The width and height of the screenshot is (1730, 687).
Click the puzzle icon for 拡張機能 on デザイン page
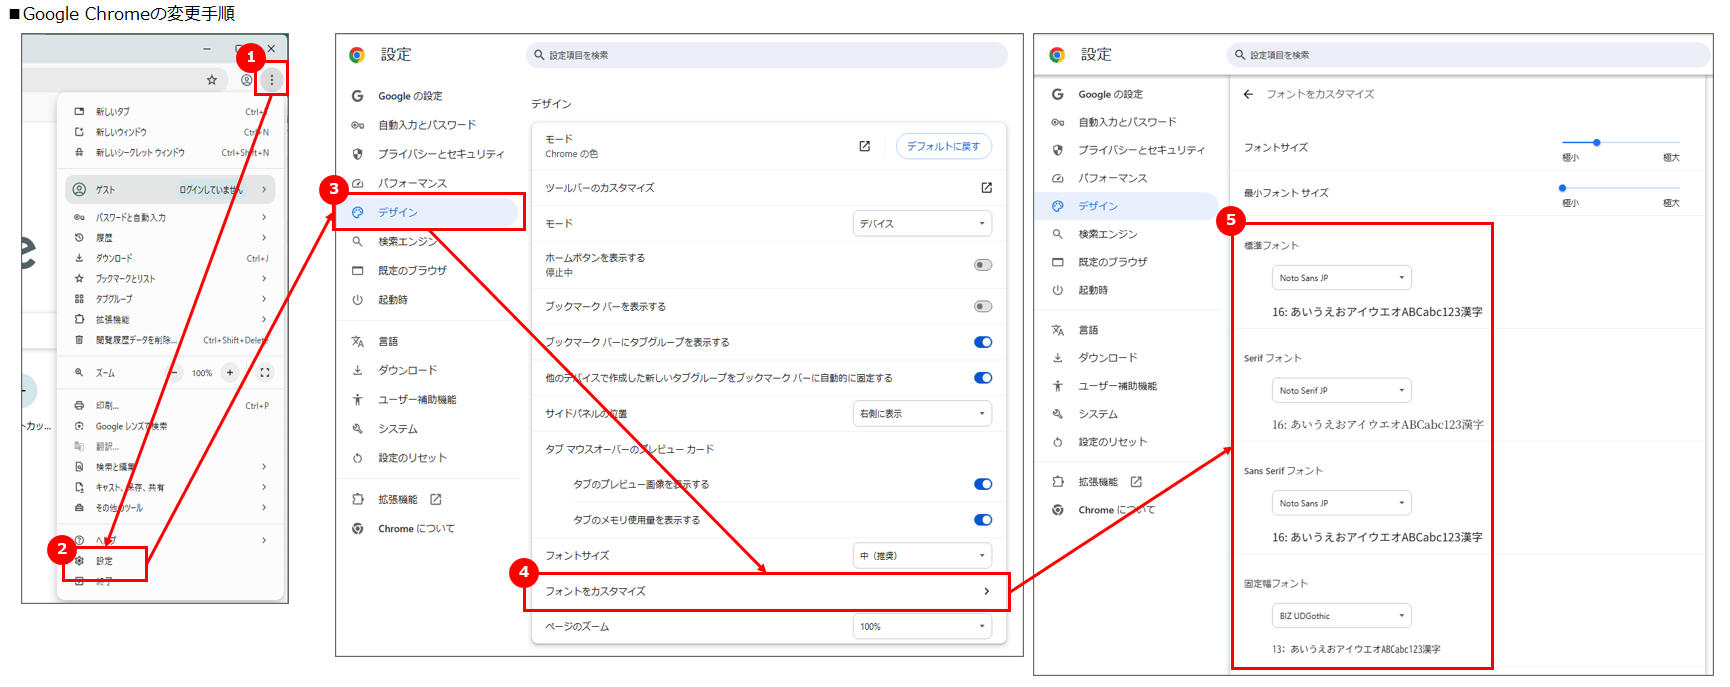pyautogui.click(x=357, y=499)
